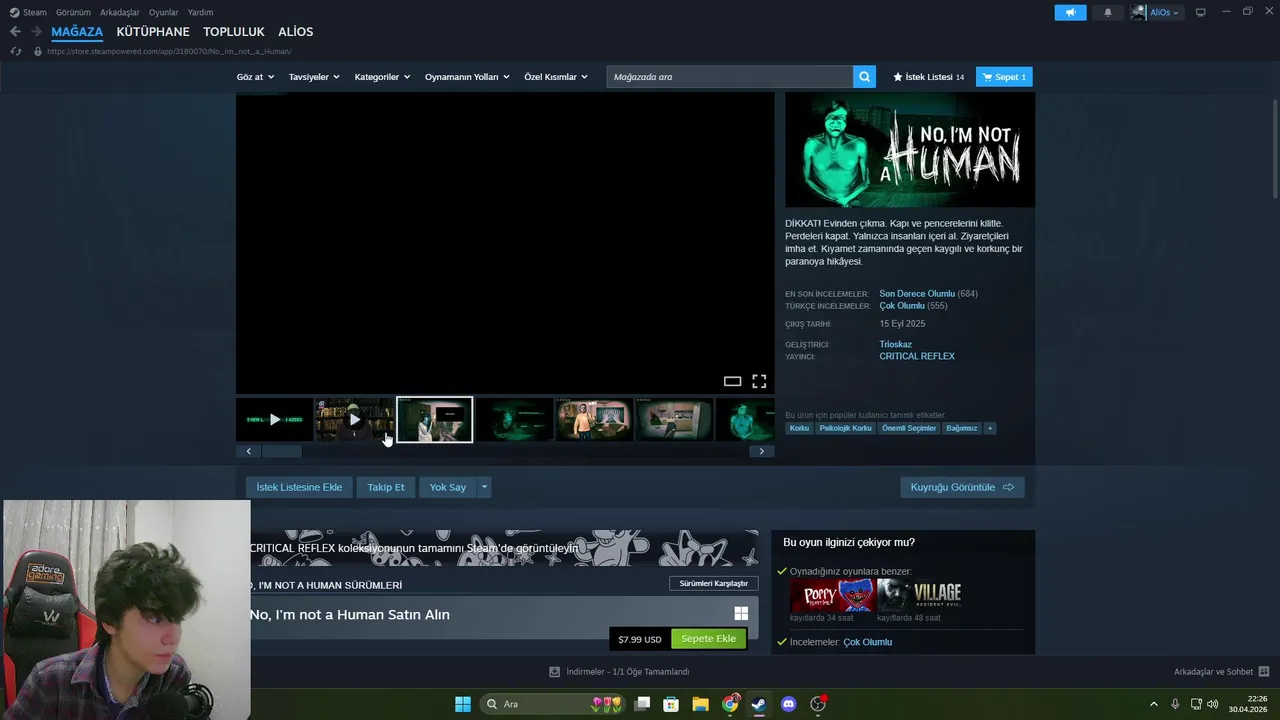Open Google Chrome from the taskbar

(x=730, y=704)
